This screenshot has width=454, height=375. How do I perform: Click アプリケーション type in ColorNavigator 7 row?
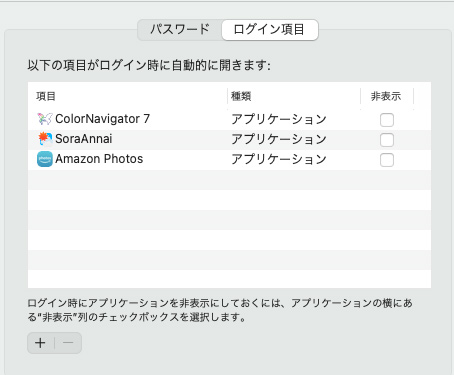pyautogui.click(x=279, y=119)
